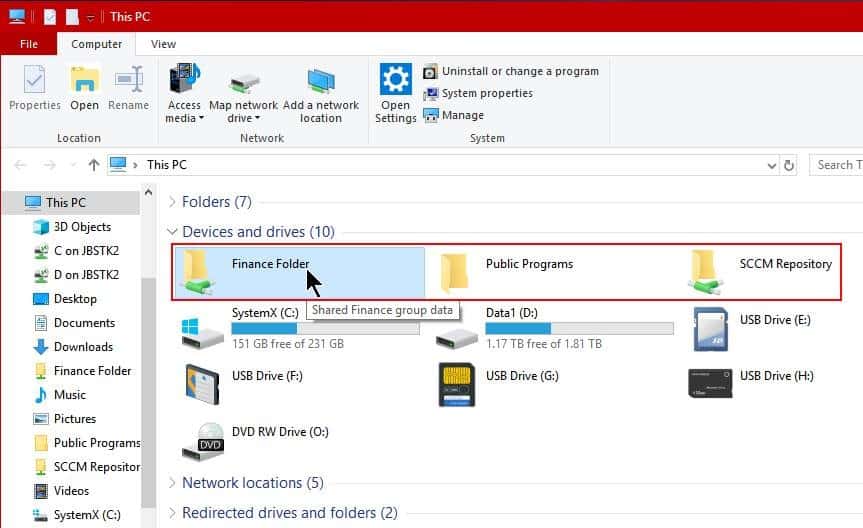Select the Data1 (D:) drive
This screenshot has height=528, width=863.
tap(554, 328)
